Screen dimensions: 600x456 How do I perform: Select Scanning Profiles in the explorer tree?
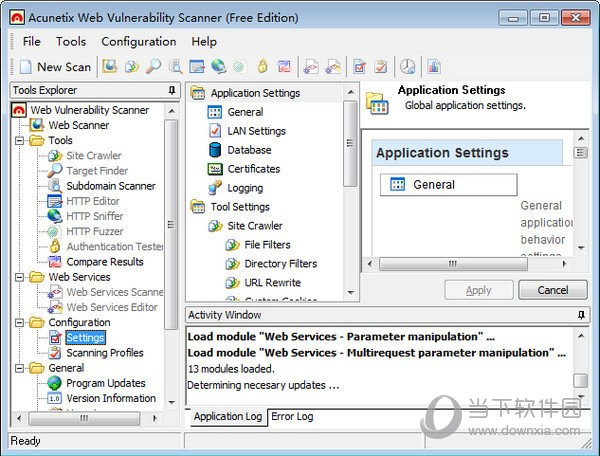(x=105, y=353)
